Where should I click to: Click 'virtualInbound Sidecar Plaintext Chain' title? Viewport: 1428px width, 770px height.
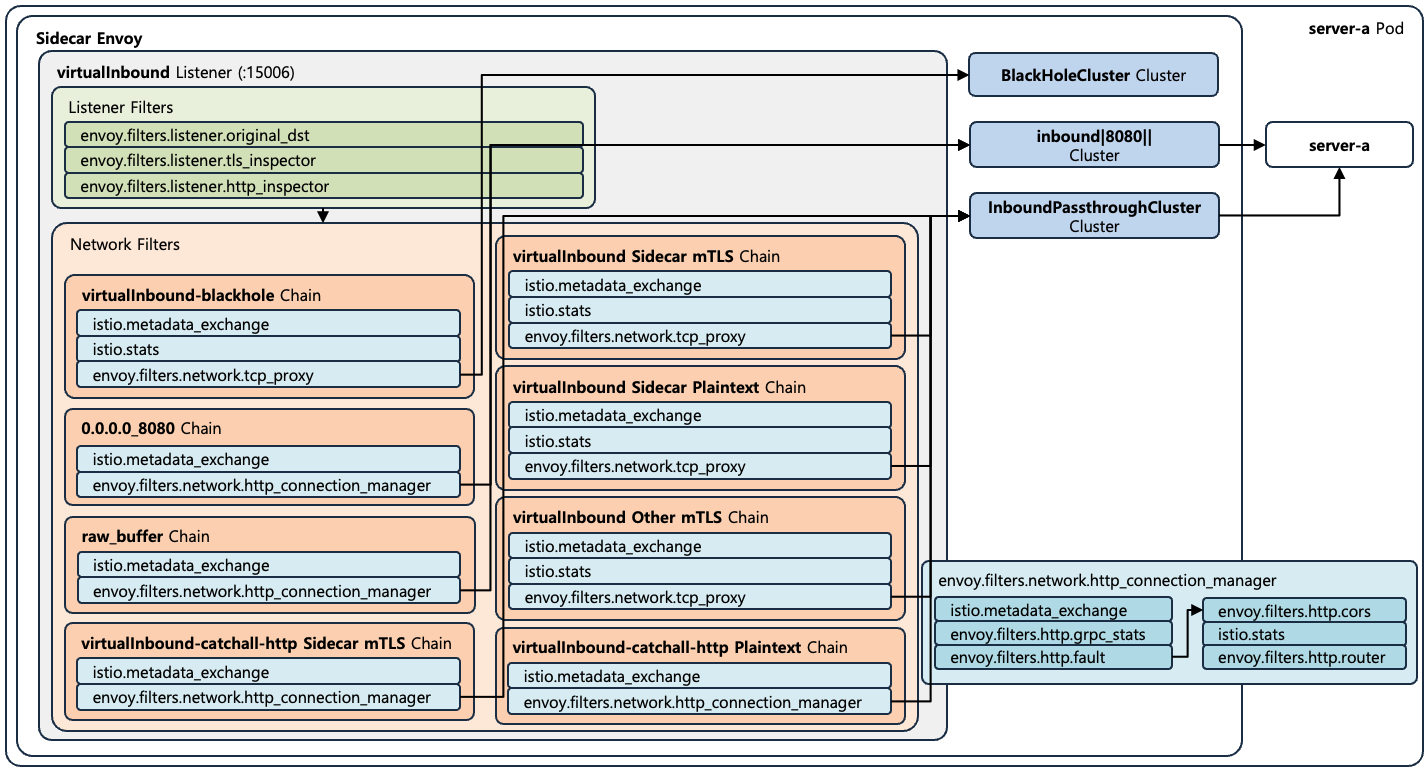(659, 387)
